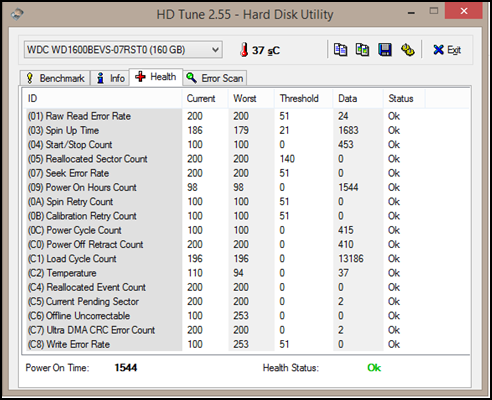The height and width of the screenshot is (400, 492).
Task: Maximize the HD Tune window
Action: [x=434, y=11]
